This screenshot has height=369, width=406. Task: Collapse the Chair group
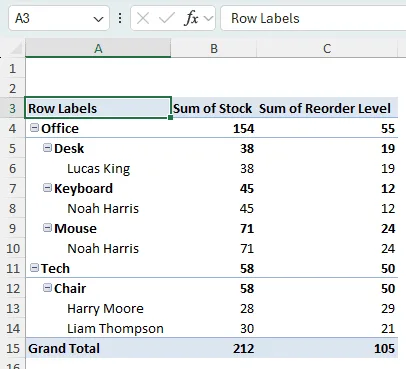coord(47,288)
